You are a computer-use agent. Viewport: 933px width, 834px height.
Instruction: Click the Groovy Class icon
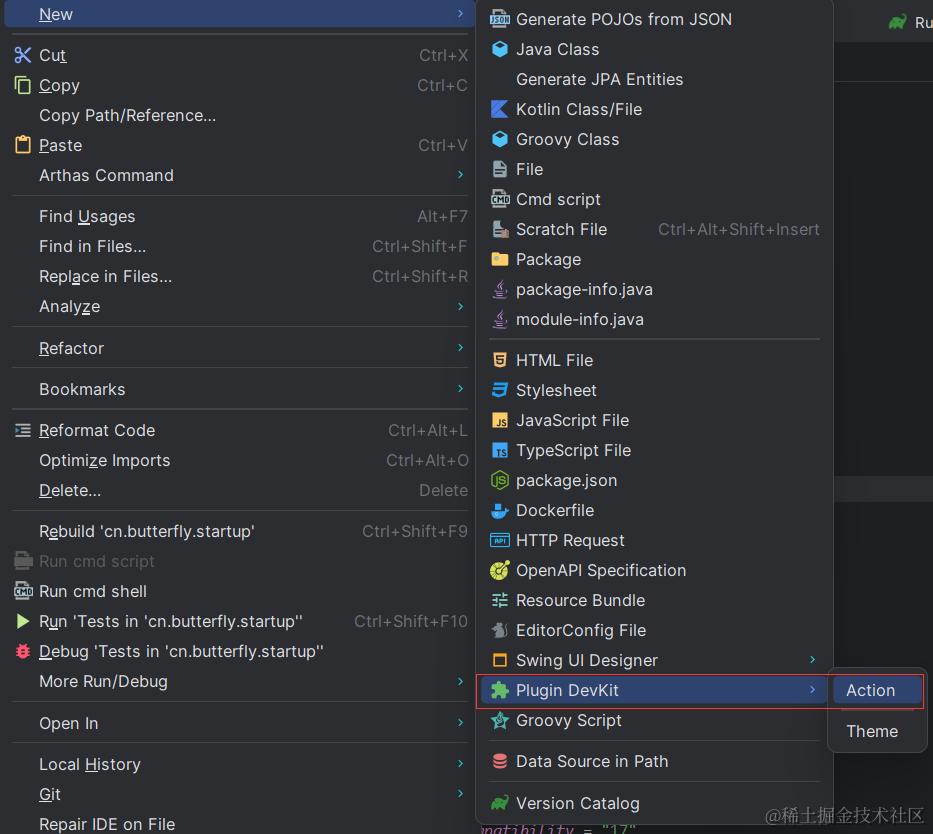[500, 139]
